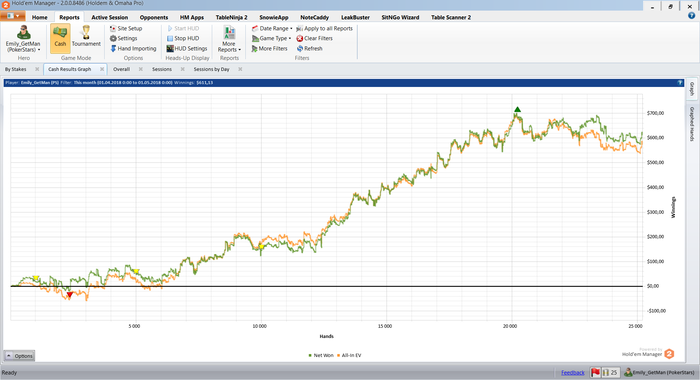This screenshot has width=700, height=380.
Task: Refresh the report data
Action: (x=309, y=48)
